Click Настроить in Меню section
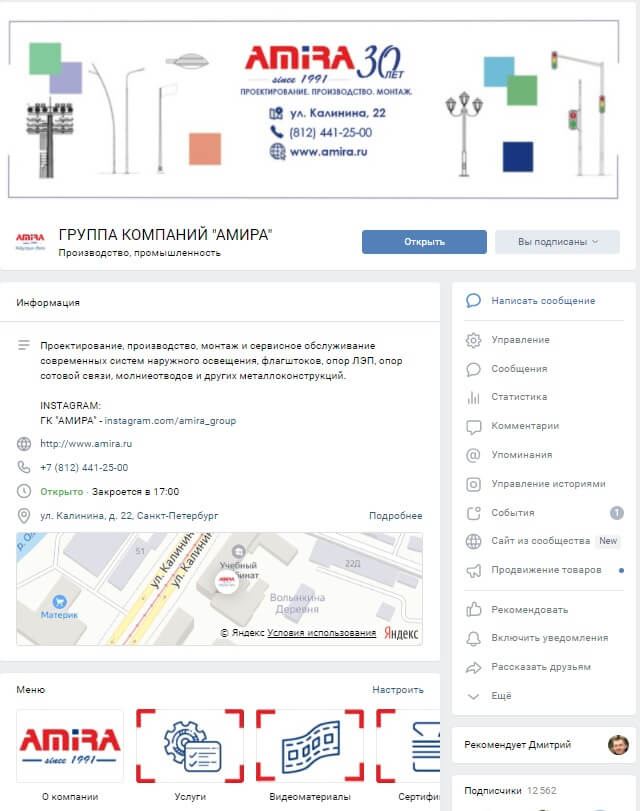The width and height of the screenshot is (640, 811). click(398, 689)
